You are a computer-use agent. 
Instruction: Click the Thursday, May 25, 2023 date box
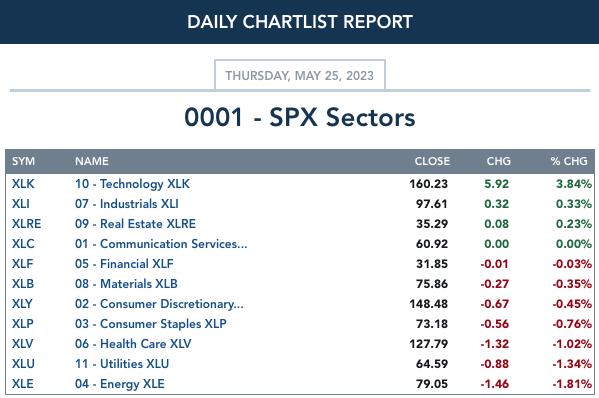300,75
